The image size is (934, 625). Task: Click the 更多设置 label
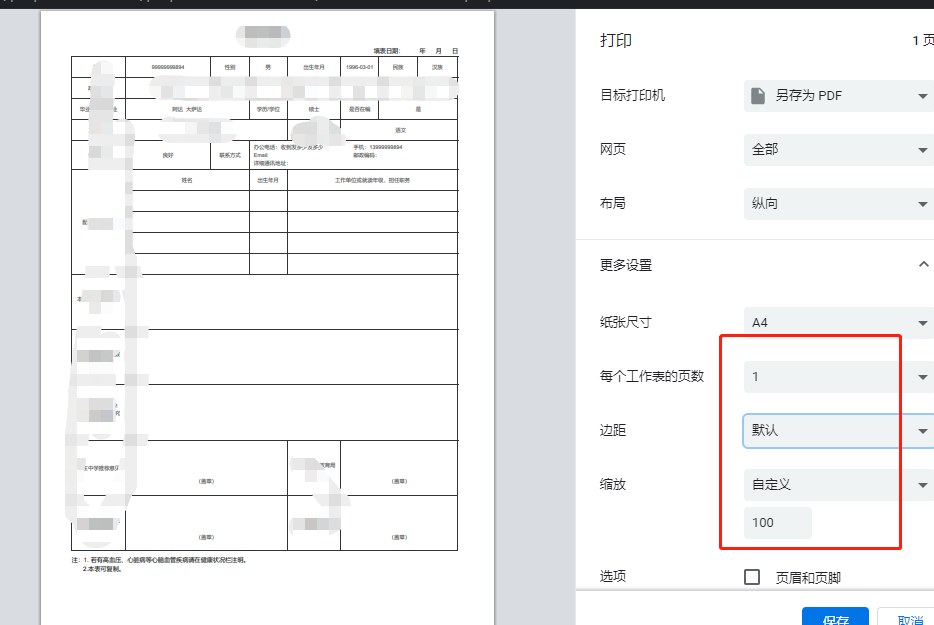[625, 265]
